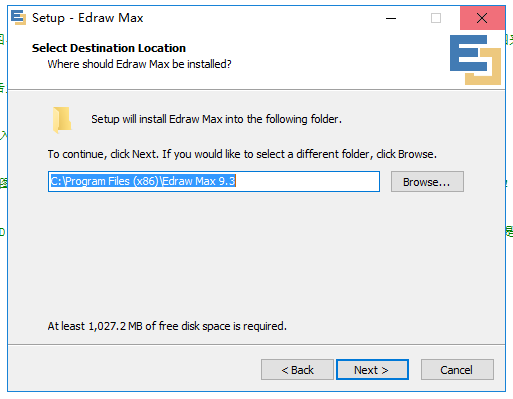Open the Browse... folder dialog
The height and width of the screenshot is (399, 513).
(427, 182)
